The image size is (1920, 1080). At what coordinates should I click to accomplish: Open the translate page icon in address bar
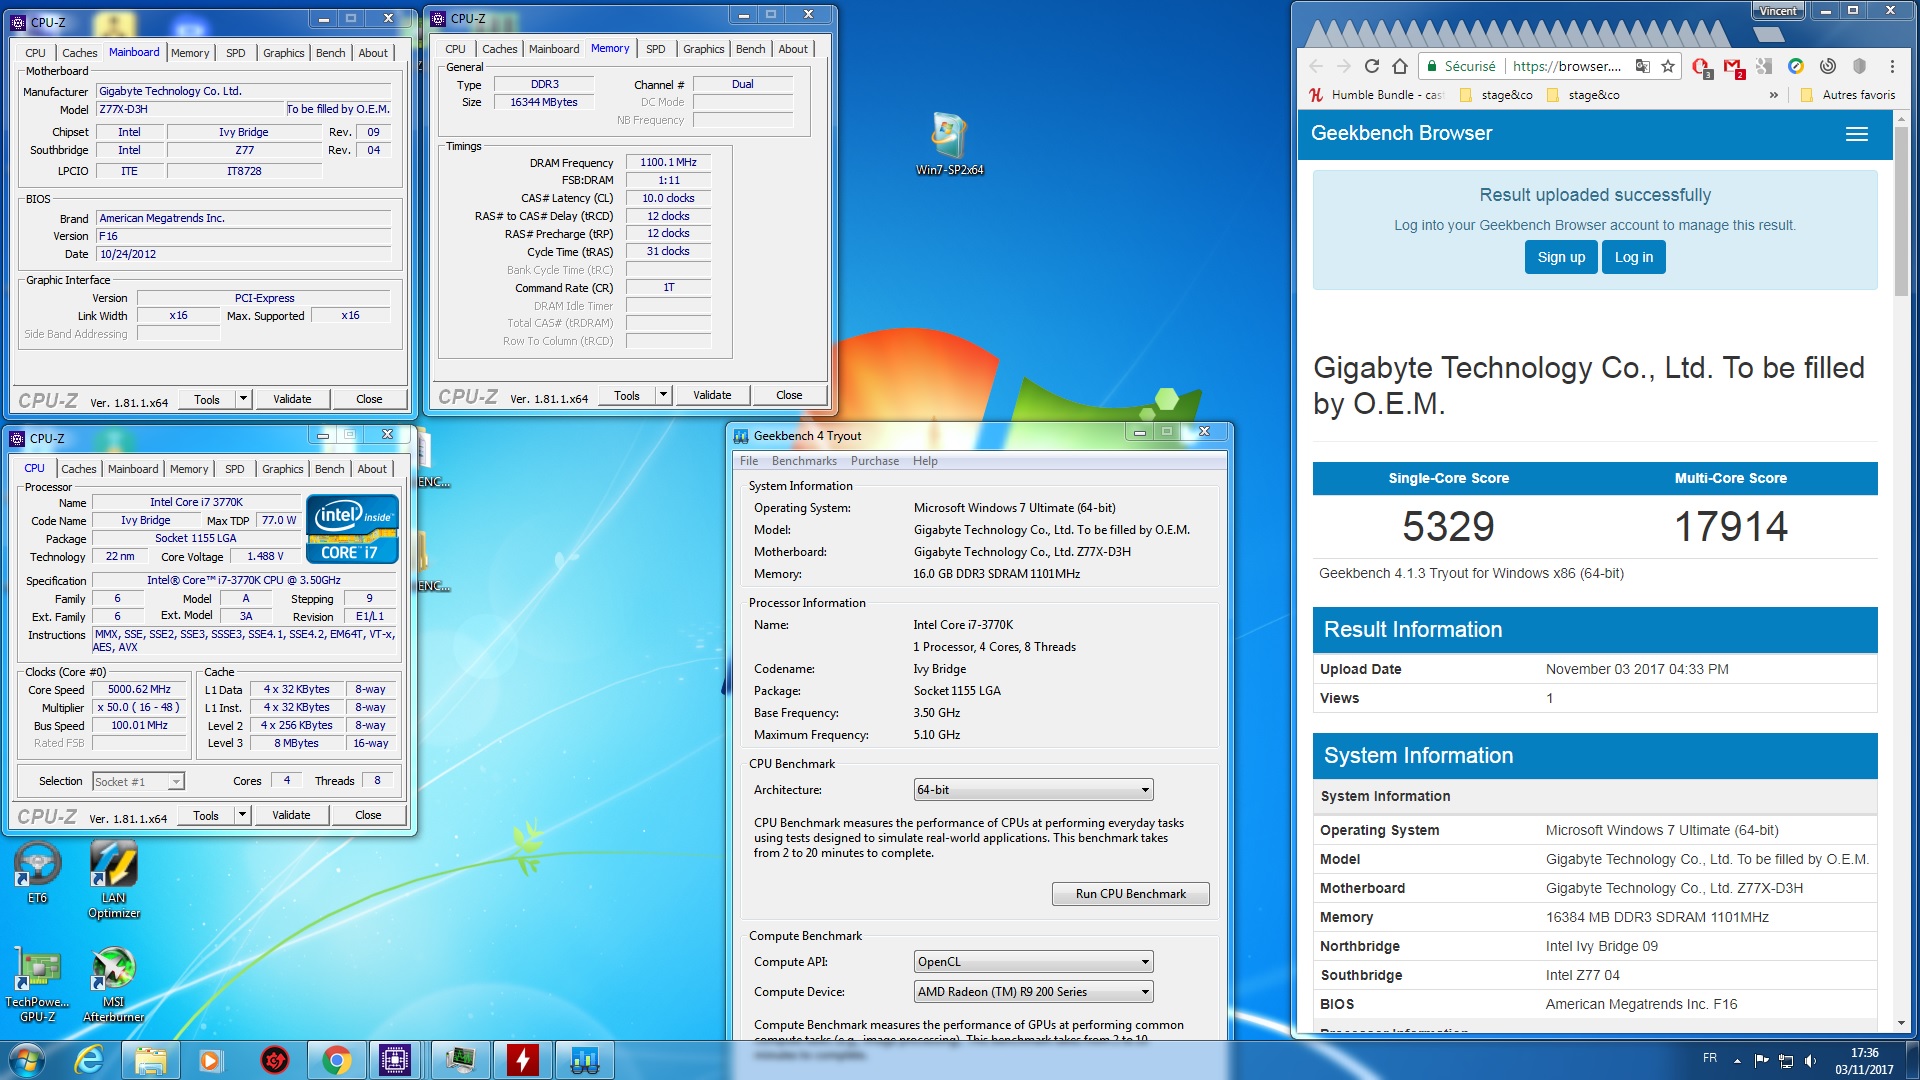(1642, 66)
